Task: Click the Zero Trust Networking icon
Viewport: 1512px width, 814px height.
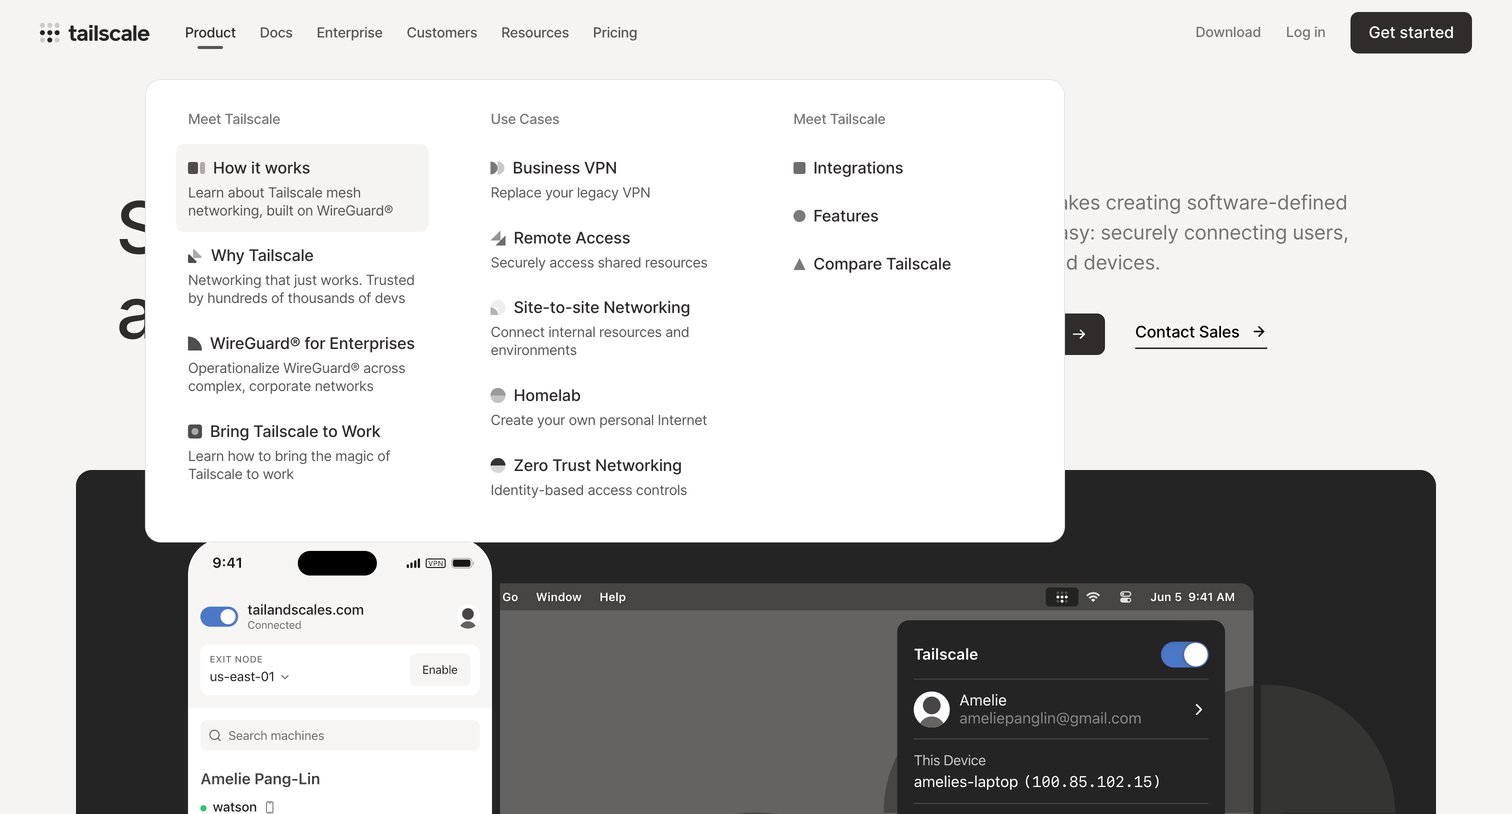Action: (x=498, y=466)
